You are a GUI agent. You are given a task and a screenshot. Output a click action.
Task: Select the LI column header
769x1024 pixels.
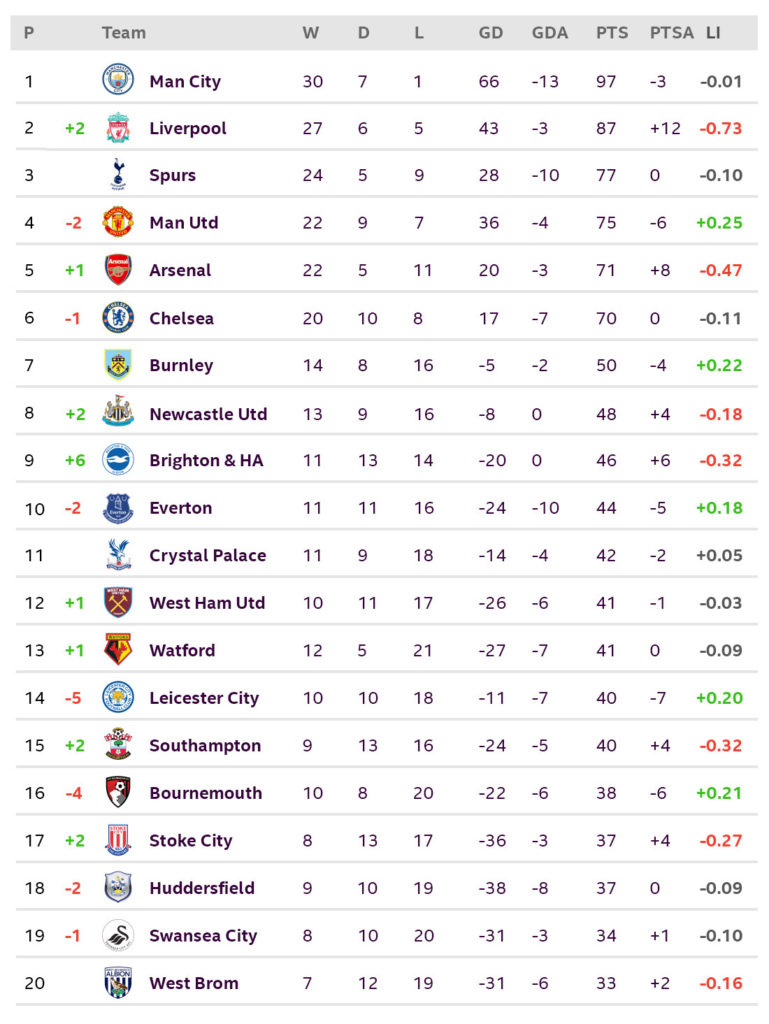714,33
